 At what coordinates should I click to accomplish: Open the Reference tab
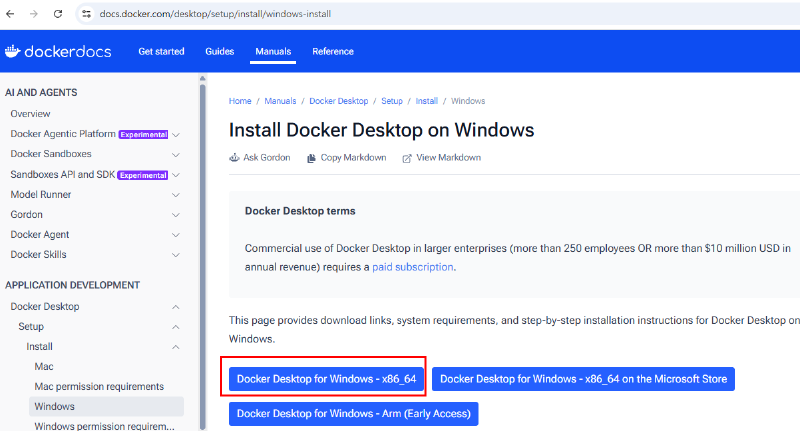point(333,52)
